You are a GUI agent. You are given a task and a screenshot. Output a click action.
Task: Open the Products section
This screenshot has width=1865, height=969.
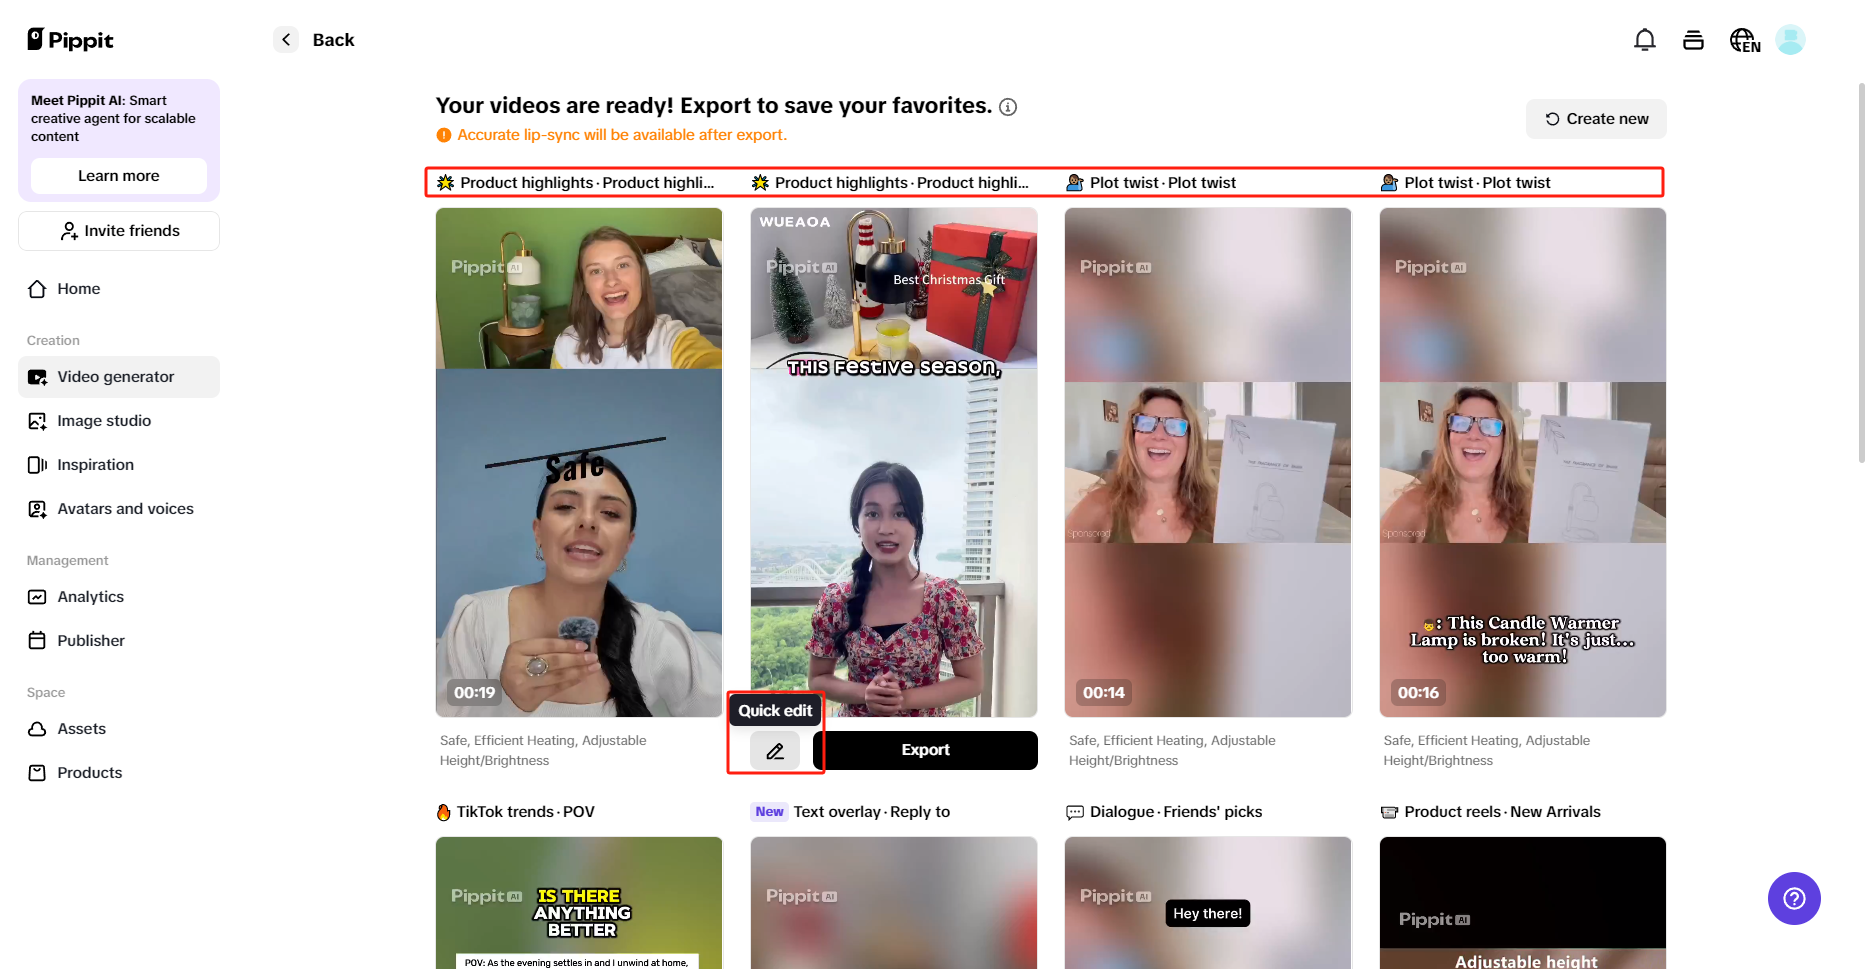tap(89, 772)
